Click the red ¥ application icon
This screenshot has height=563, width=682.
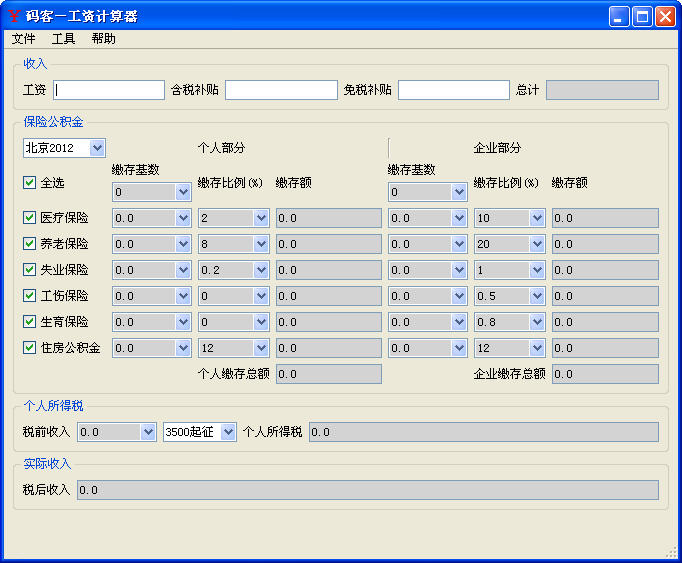click(x=14, y=16)
